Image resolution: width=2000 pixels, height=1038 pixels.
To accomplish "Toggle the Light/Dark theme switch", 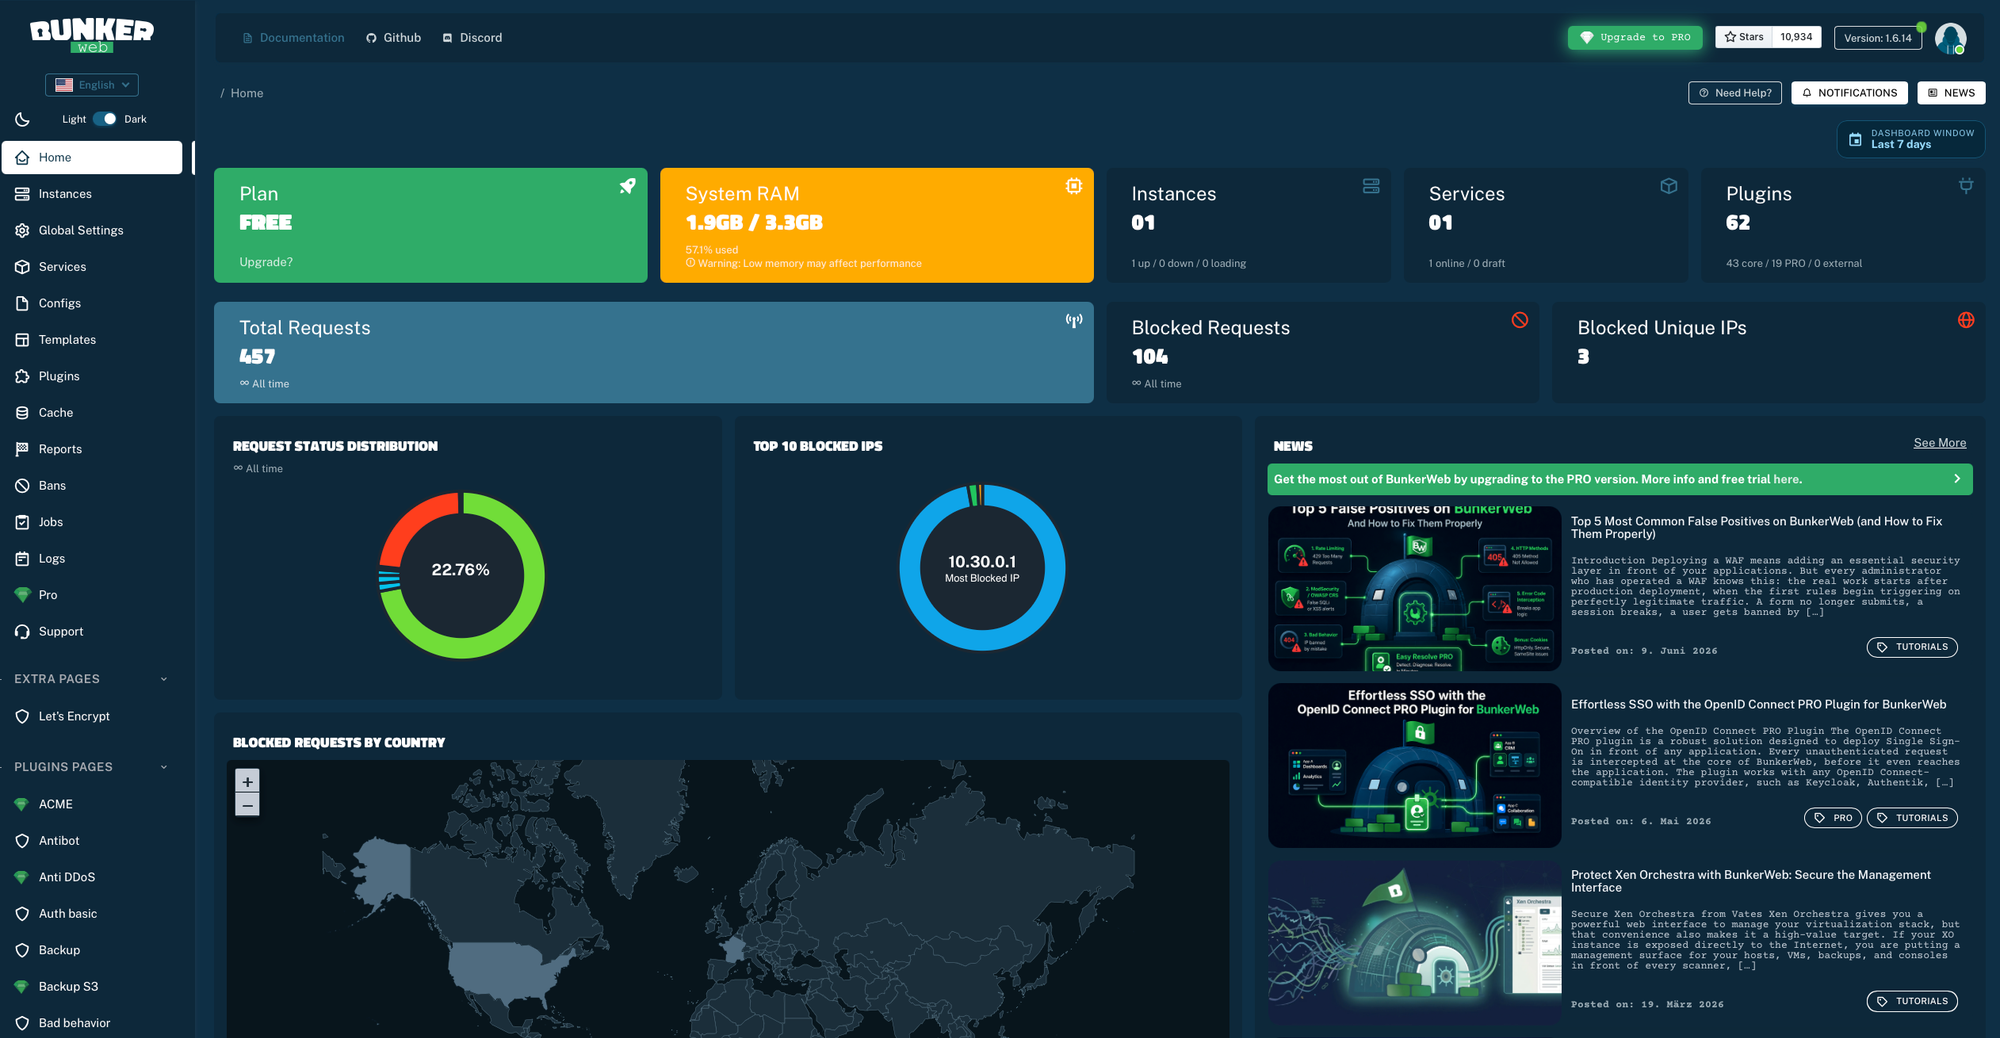I will coord(105,119).
